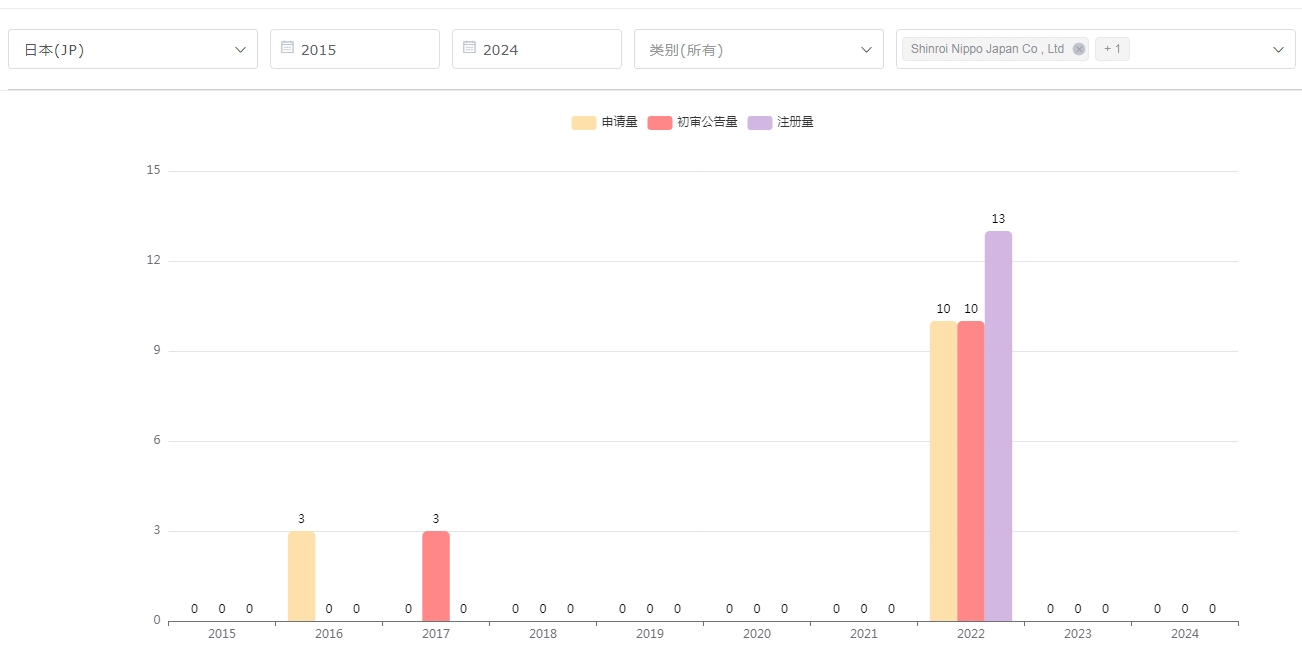Click the Shinroi Nippo Japan Co label
This screenshot has height=668, width=1302.
click(x=987, y=49)
